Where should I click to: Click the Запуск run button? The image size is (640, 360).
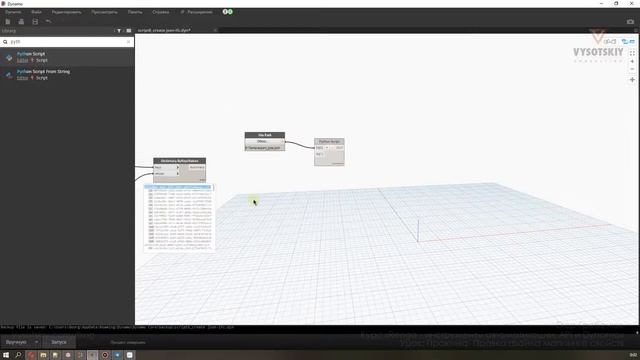(x=58, y=342)
